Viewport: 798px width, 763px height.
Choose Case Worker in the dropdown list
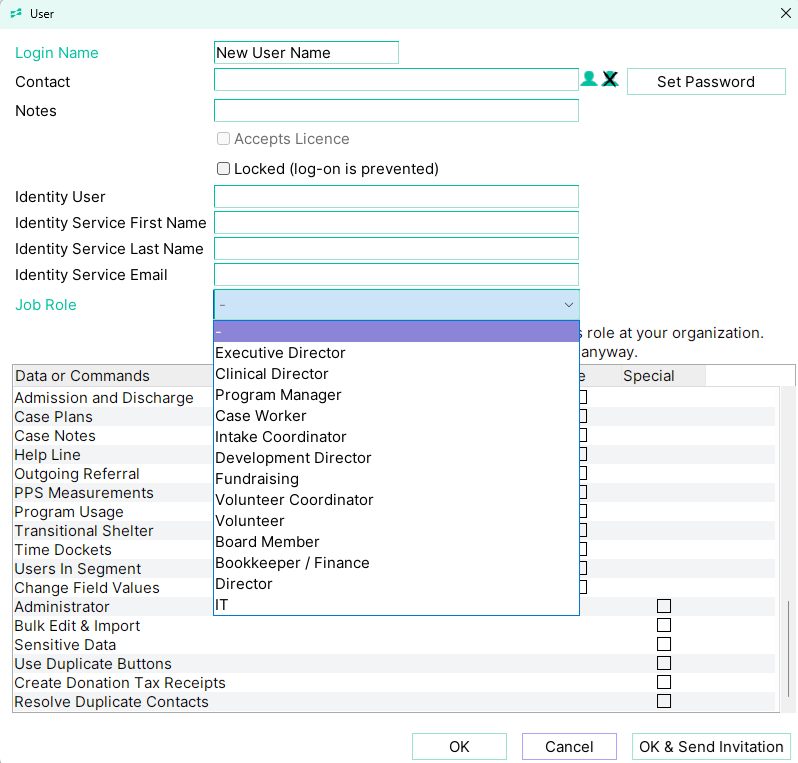(261, 416)
